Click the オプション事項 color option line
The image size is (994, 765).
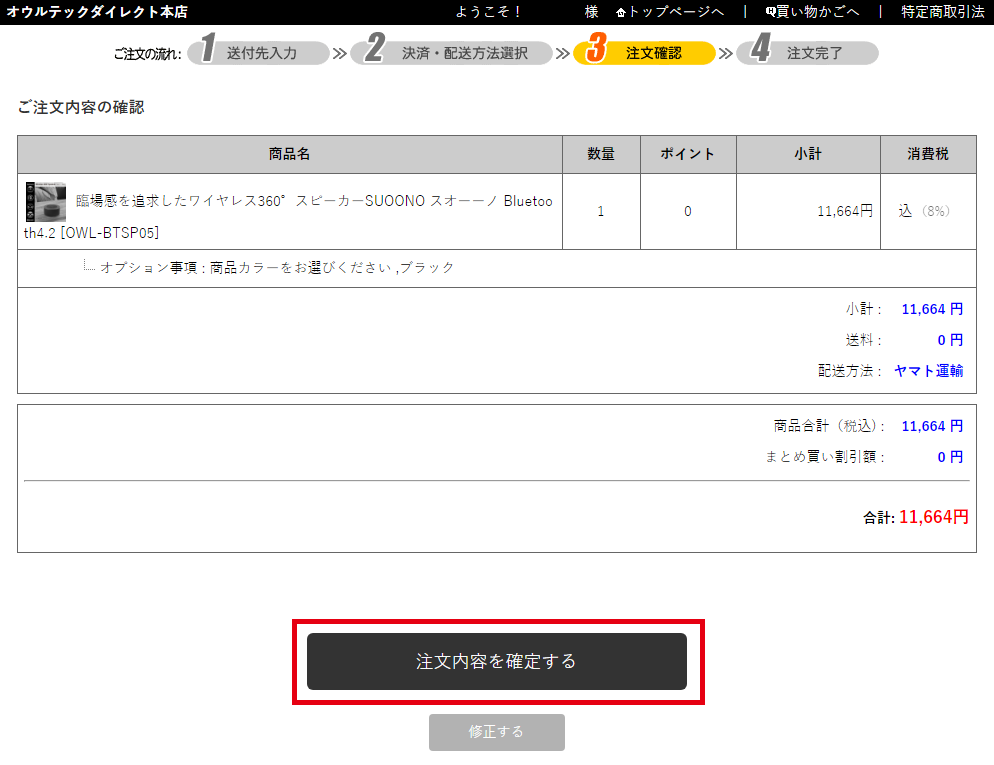(277, 268)
